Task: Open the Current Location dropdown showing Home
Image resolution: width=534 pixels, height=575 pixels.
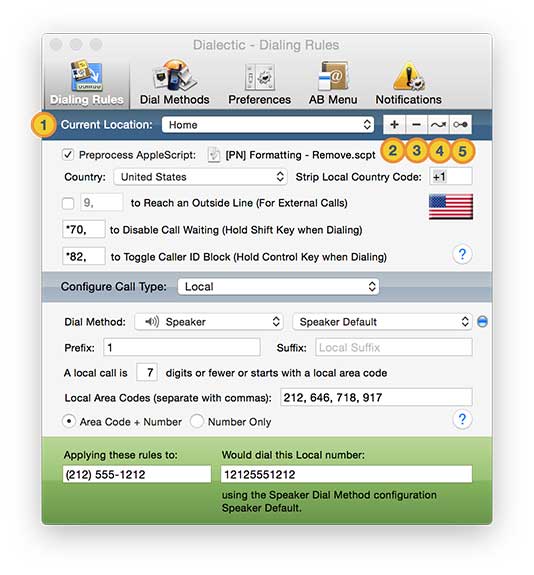Action: coord(268,125)
